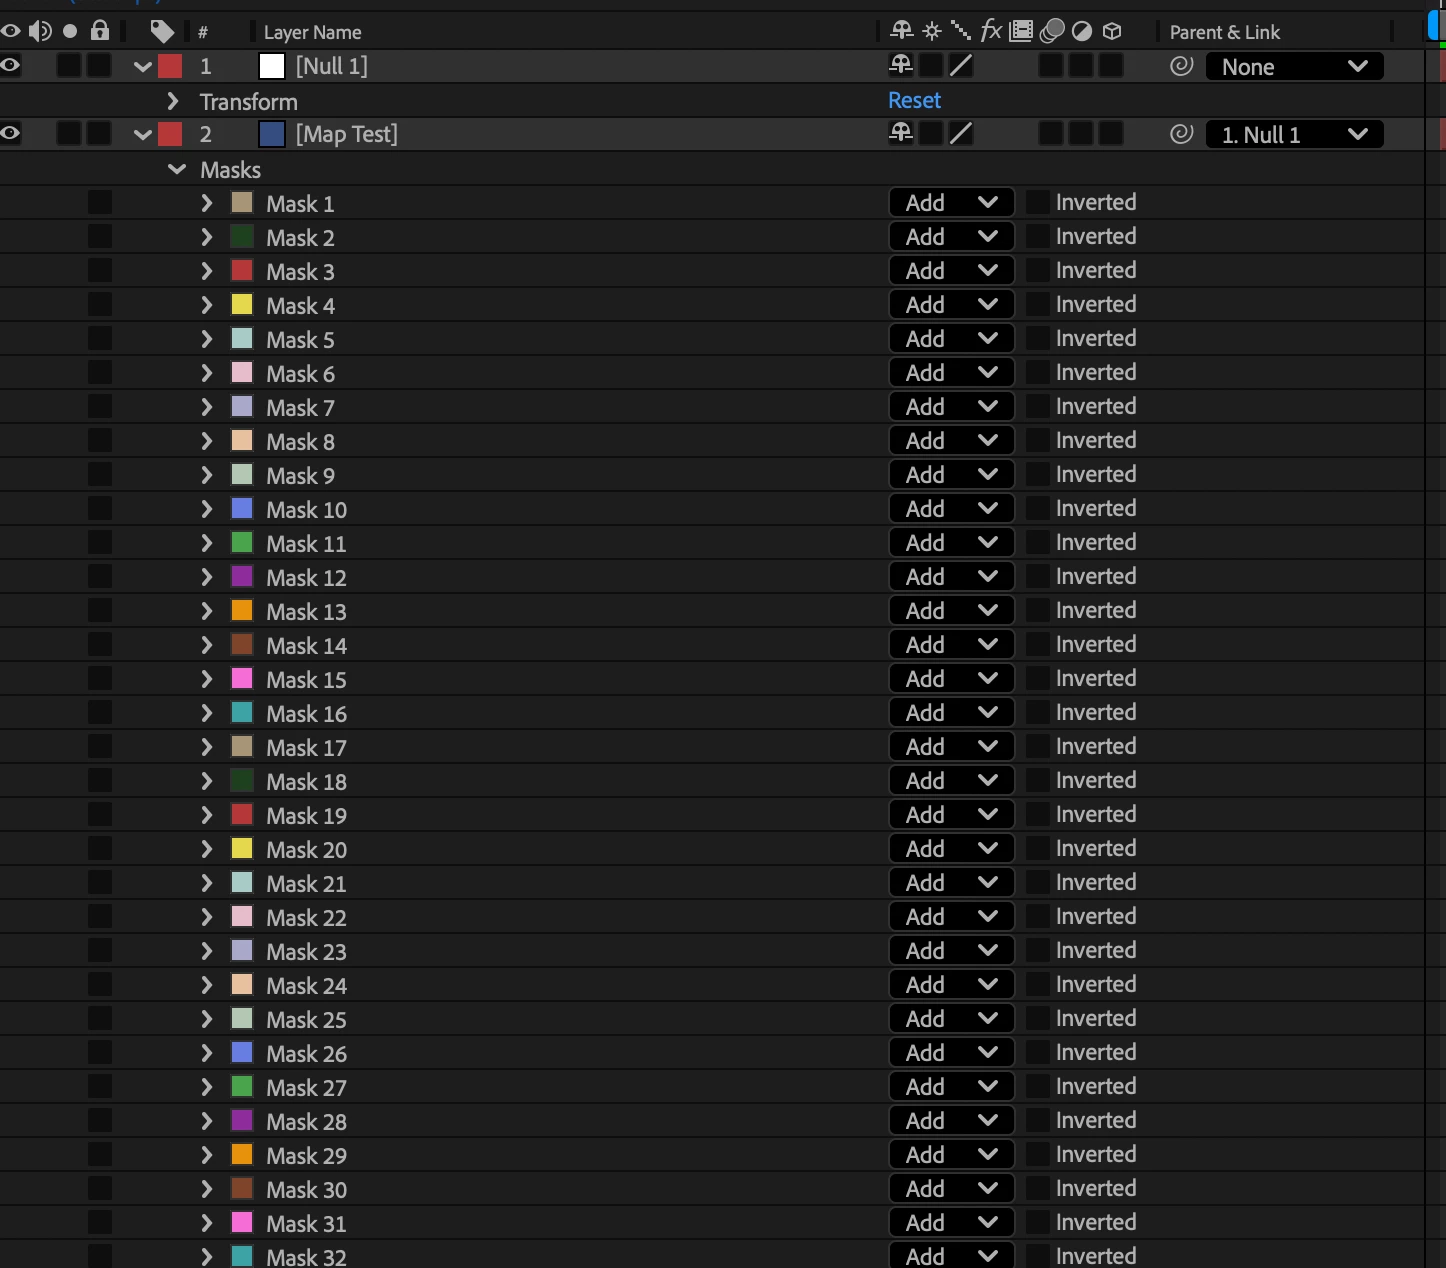Hide the Map Test layer with eye toggle
This screenshot has height=1268, width=1446.
pos(10,134)
